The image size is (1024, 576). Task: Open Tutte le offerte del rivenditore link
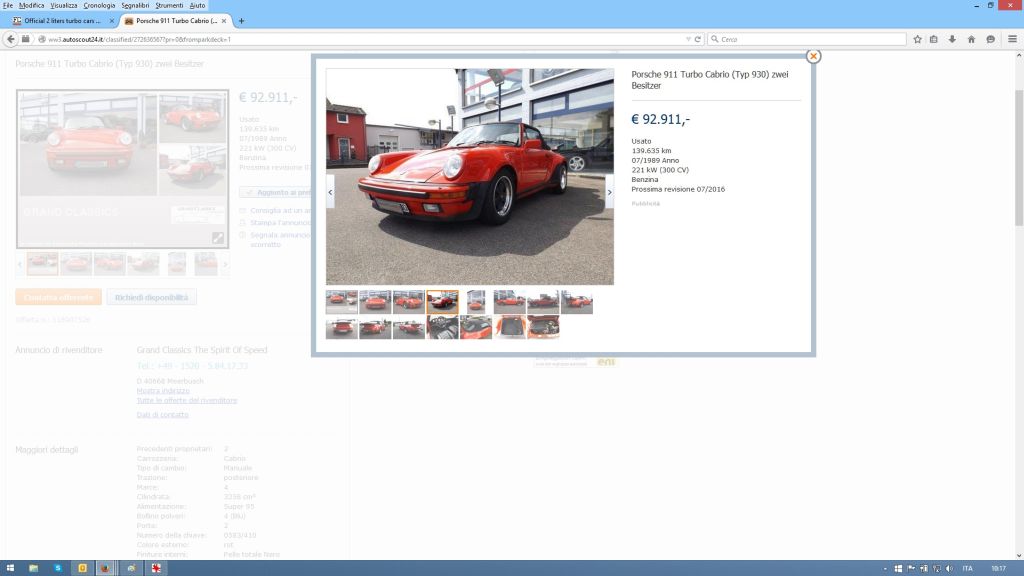click(187, 400)
